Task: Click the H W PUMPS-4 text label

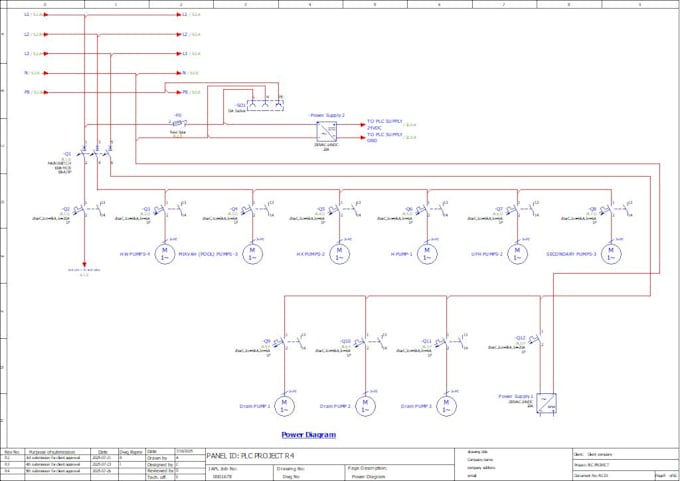Action: [135, 254]
